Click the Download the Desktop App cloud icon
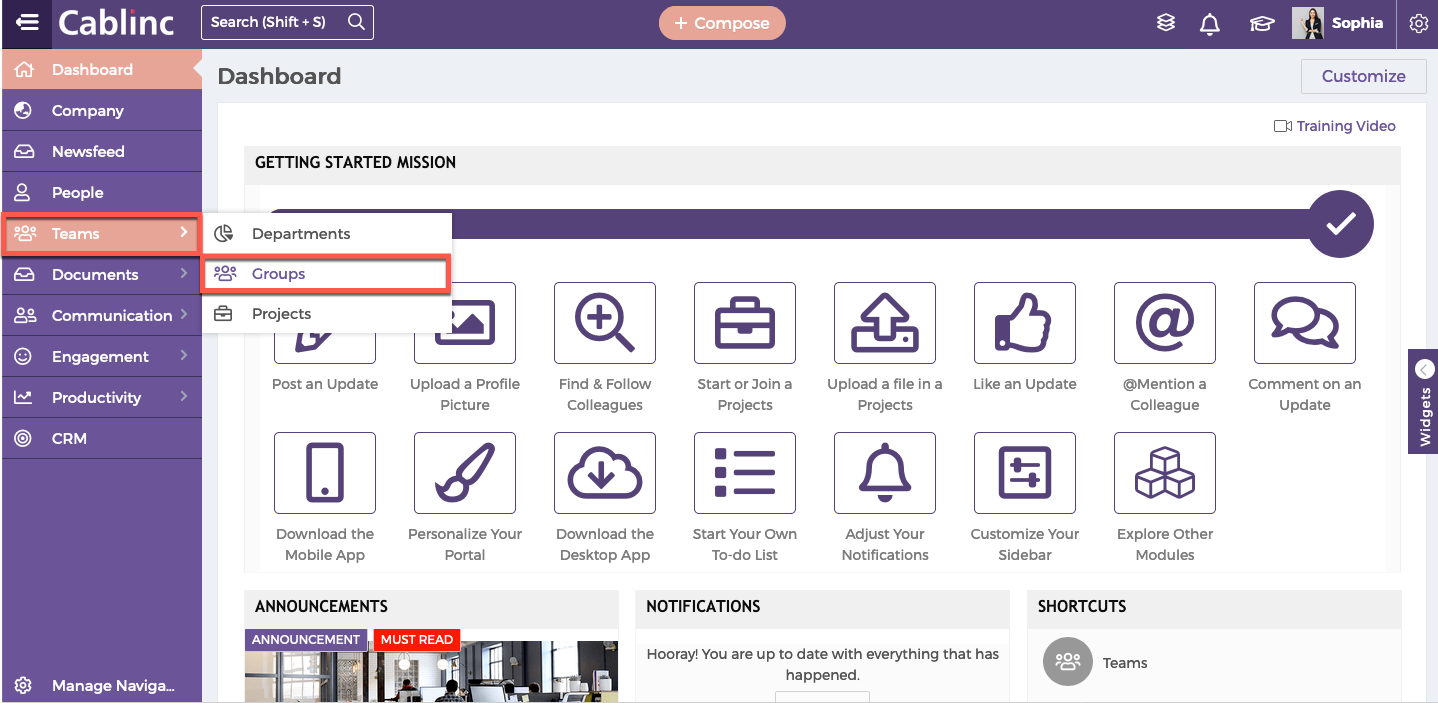The width and height of the screenshot is (1438, 703). (605, 473)
